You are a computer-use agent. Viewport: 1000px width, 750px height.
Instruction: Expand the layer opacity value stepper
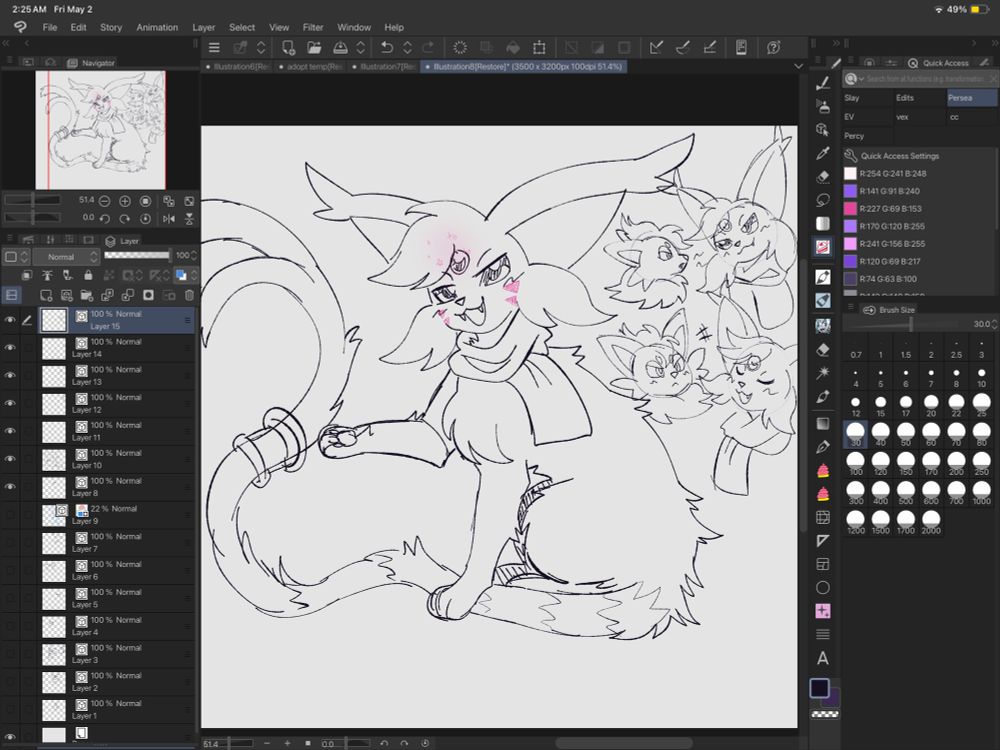(194, 256)
